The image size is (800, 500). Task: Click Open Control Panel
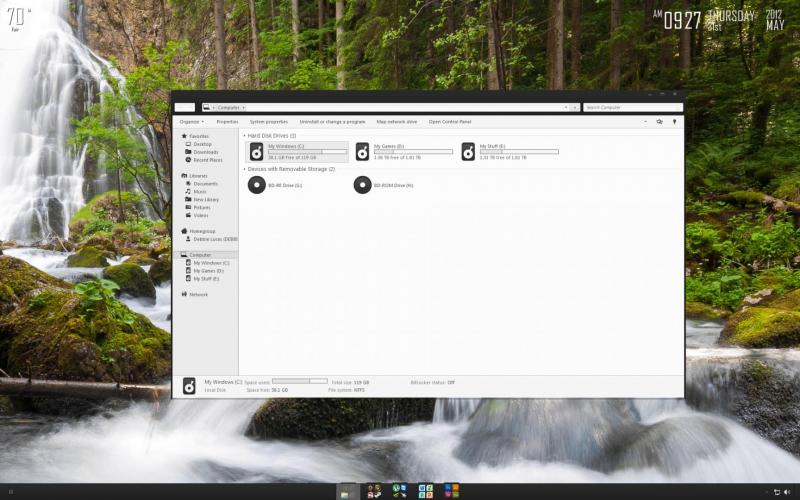tap(449, 122)
